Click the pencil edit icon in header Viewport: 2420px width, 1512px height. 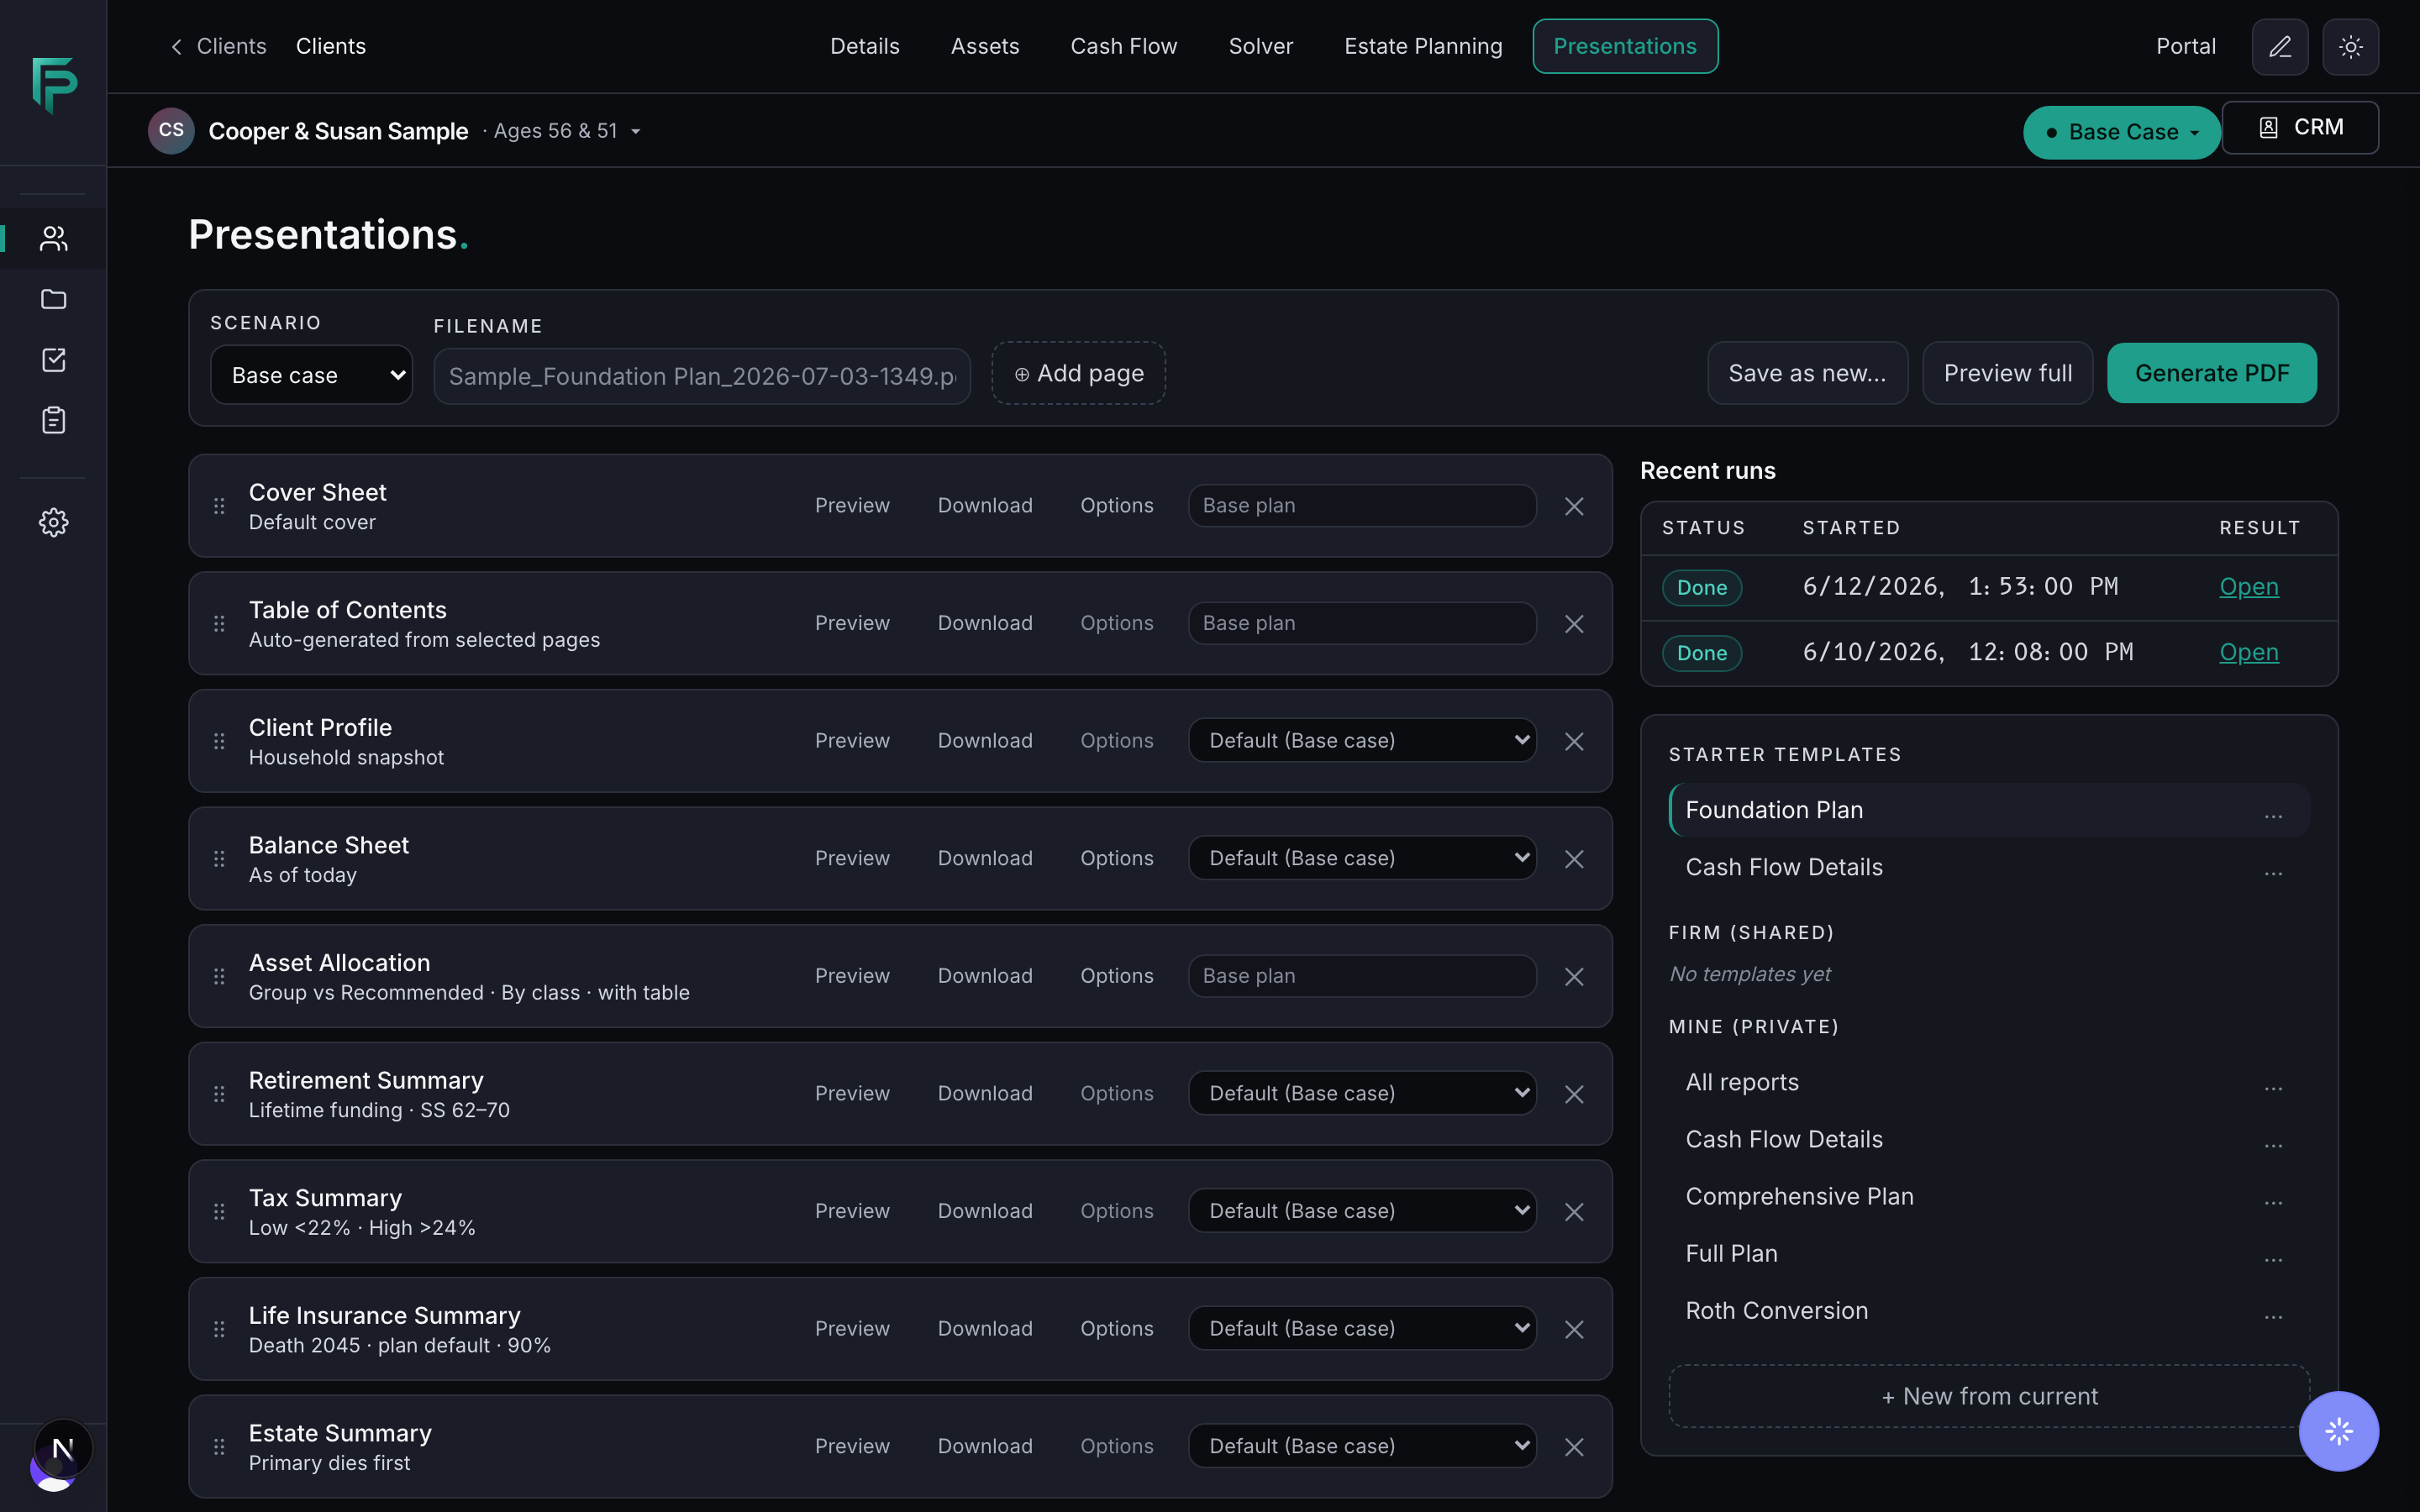point(2280,47)
